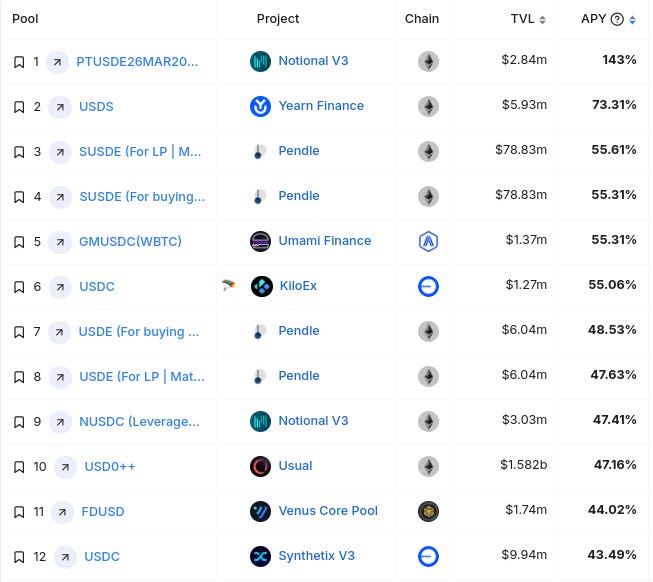Bookmark the NUSDC Leverage pool in row 9
The width and height of the screenshot is (653, 582).
point(19,422)
